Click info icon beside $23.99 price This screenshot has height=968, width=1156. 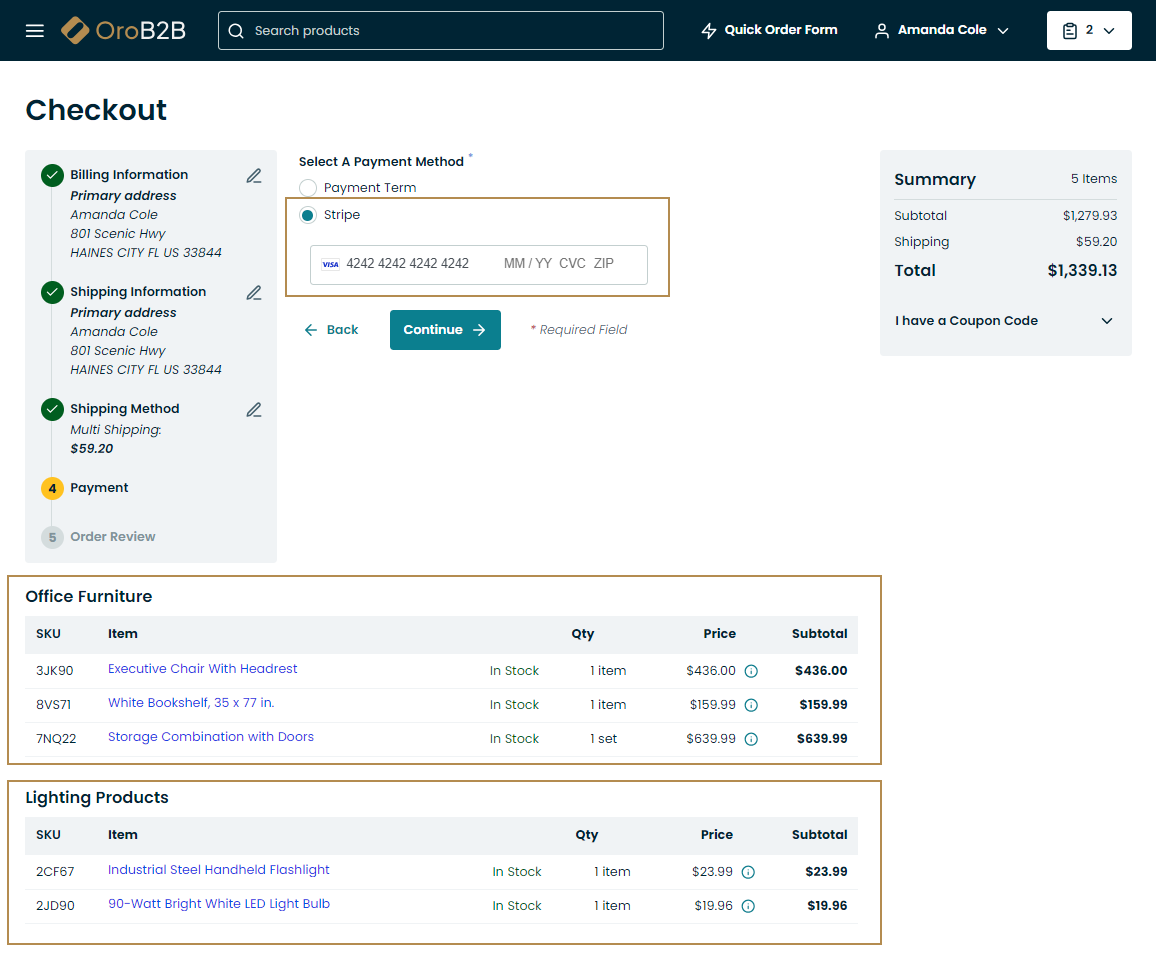pos(748,872)
